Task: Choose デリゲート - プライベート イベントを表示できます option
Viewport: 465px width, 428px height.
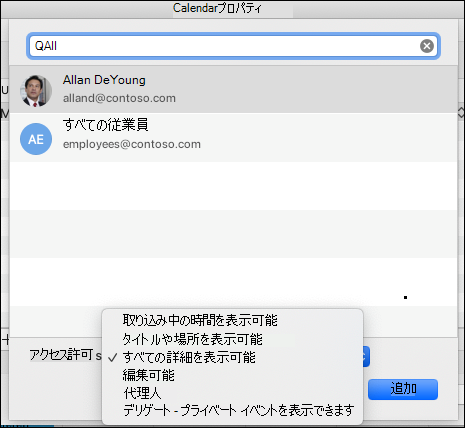Action: [239, 410]
